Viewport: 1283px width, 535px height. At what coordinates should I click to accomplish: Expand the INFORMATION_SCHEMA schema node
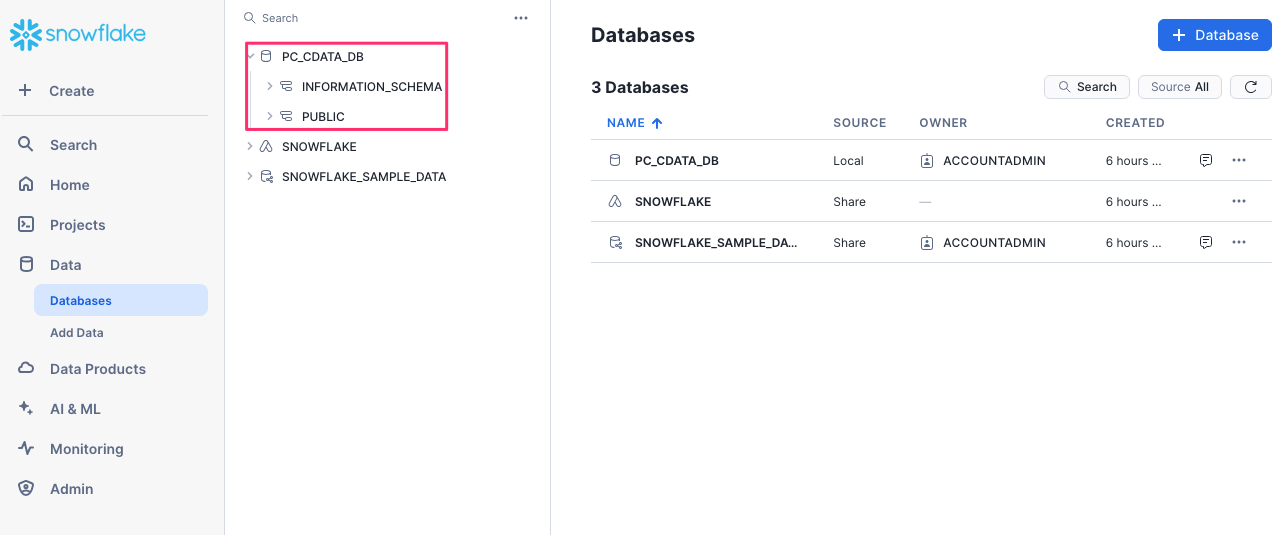pyautogui.click(x=270, y=87)
